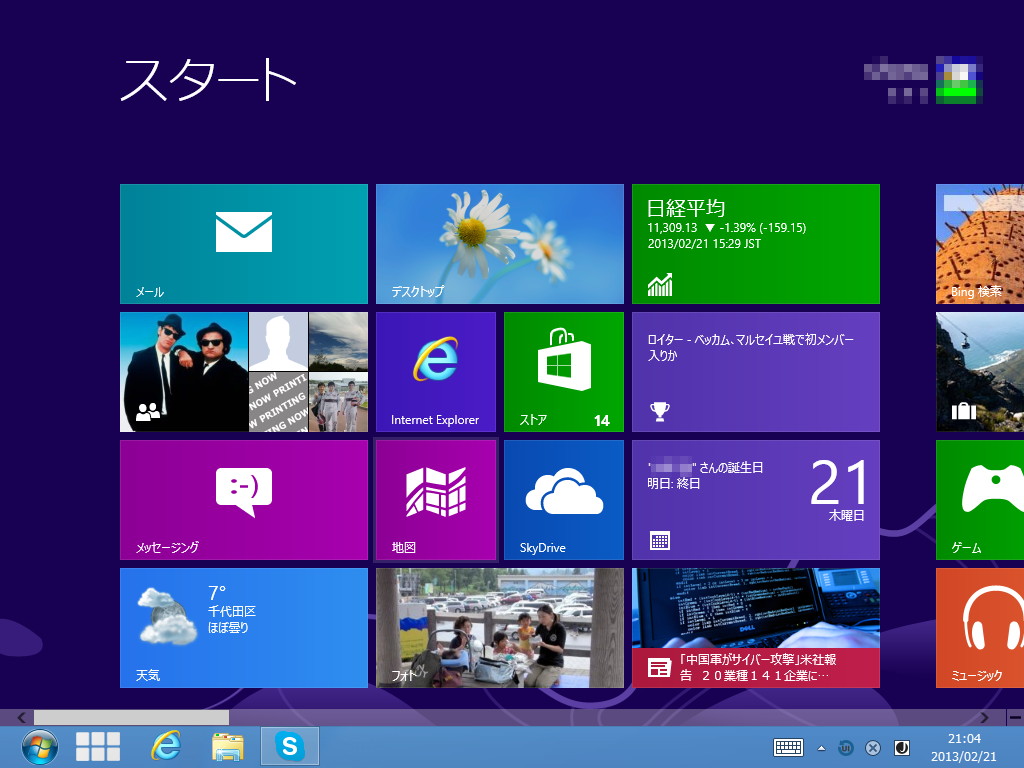Image resolution: width=1024 pixels, height=768 pixels.
Task: Open the Games (ゲーム) tile
Action: point(980,500)
